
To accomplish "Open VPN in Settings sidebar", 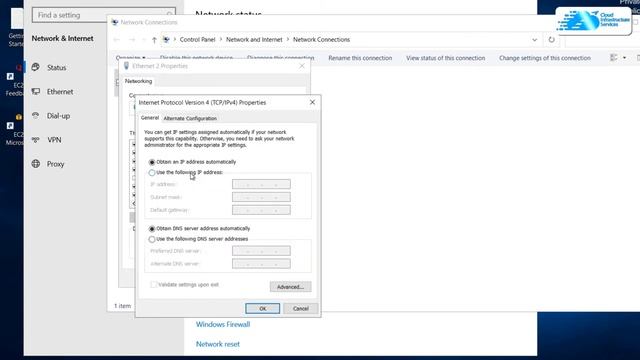I will [54, 140].
